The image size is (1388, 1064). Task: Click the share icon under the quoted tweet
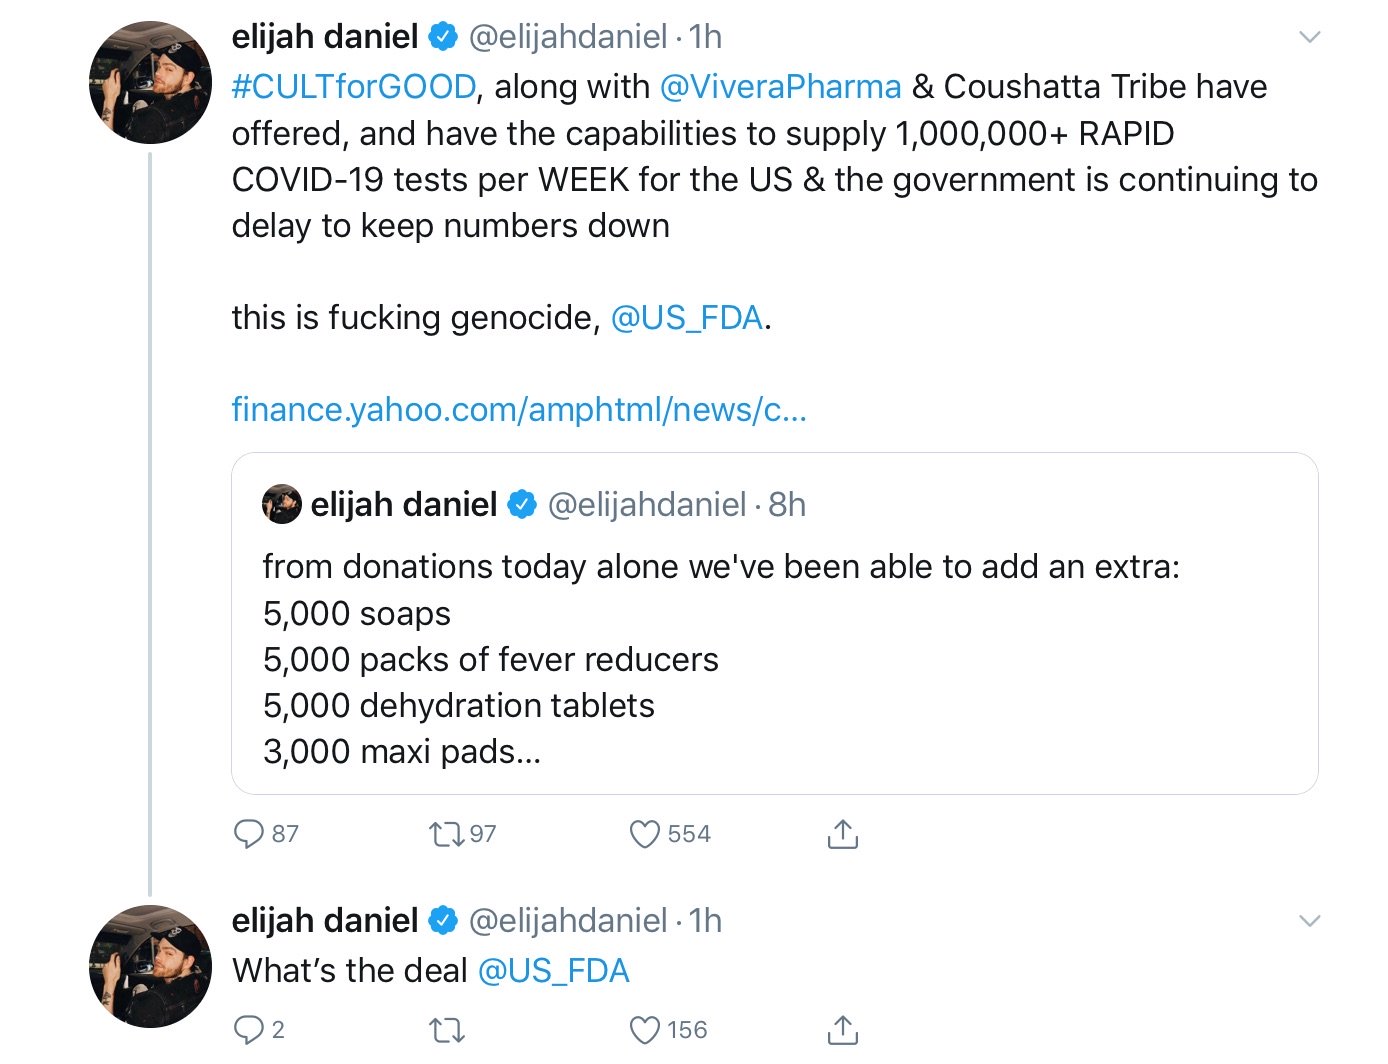(843, 832)
